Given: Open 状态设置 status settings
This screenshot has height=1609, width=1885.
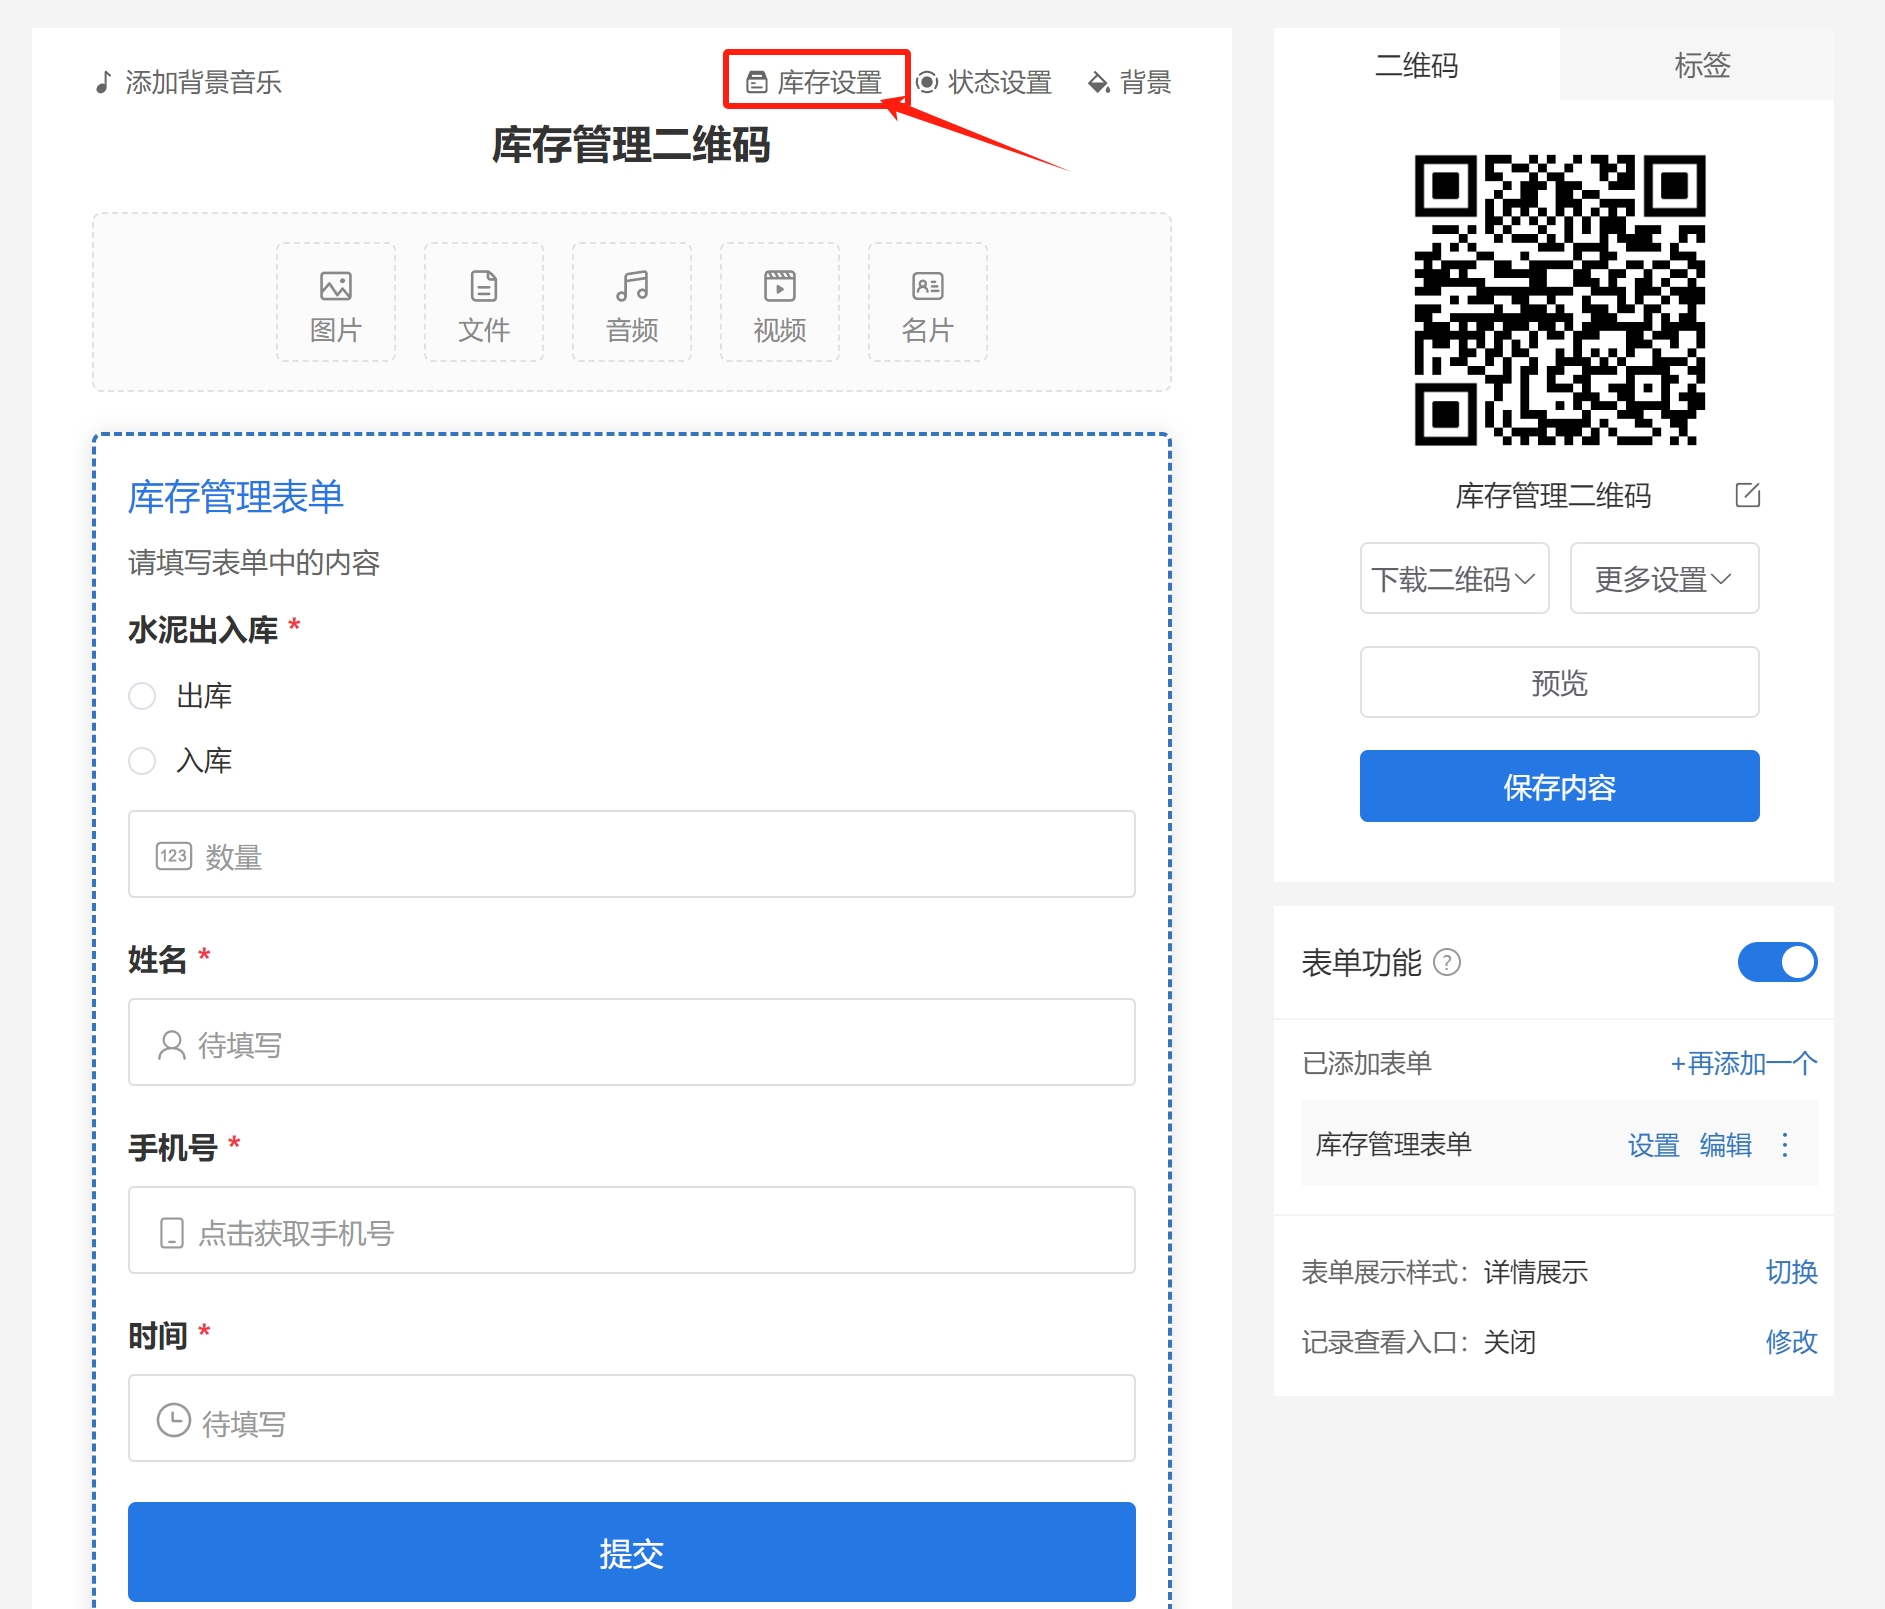Looking at the screenshot, I should (985, 82).
